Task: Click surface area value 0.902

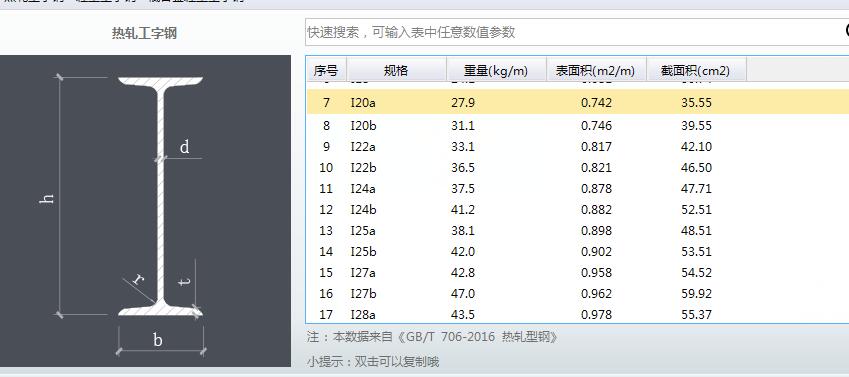Action: (x=597, y=252)
